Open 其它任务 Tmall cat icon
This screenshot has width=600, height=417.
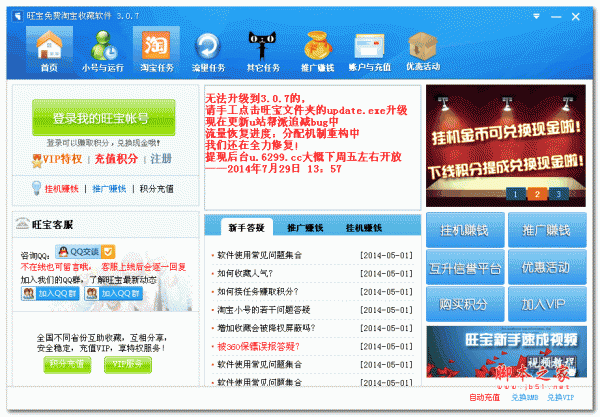coord(263,50)
